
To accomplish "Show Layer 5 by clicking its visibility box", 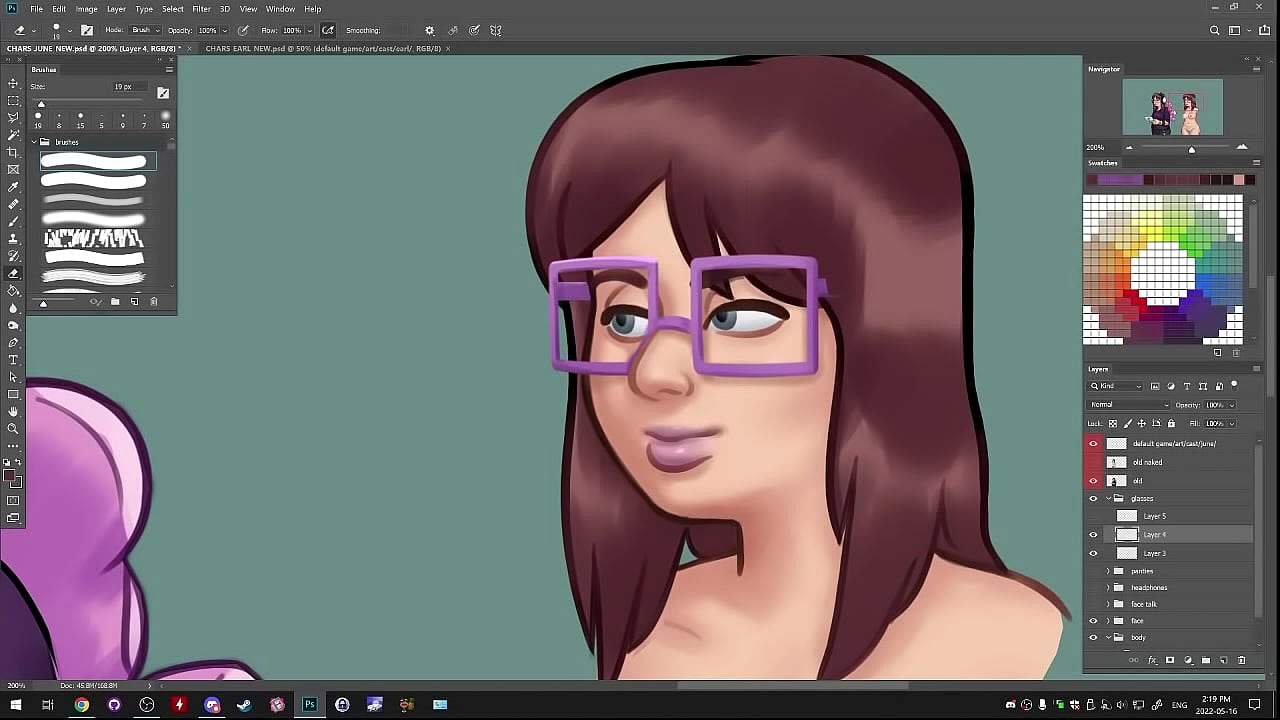I will coord(1093,516).
